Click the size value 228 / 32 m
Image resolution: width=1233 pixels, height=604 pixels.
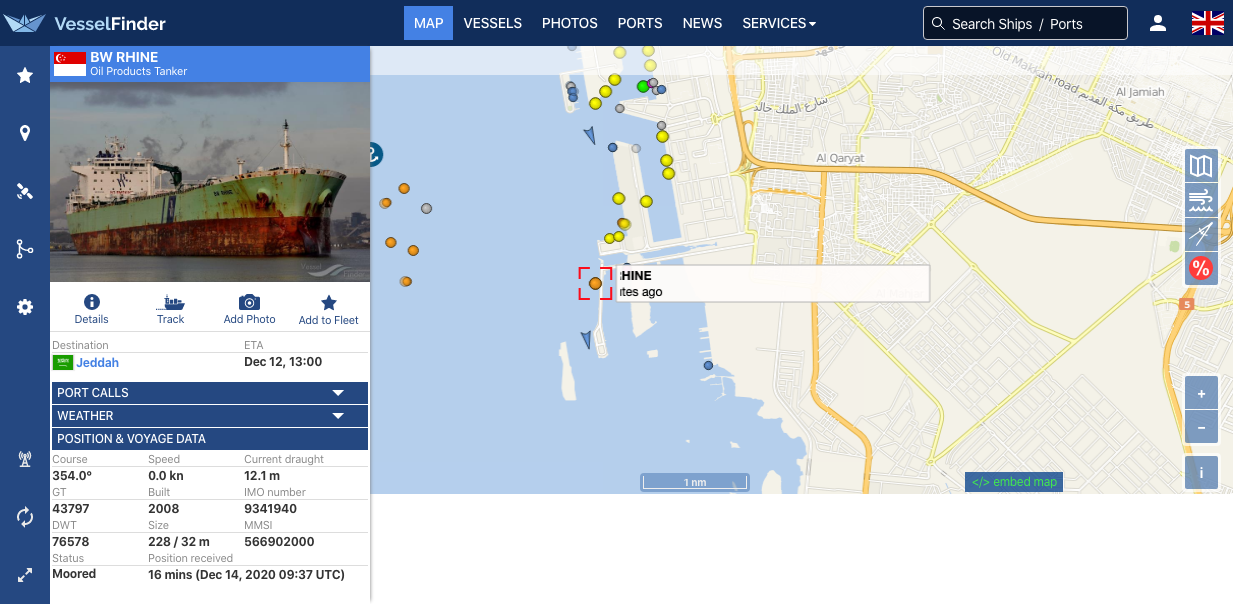pyautogui.click(x=180, y=542)
